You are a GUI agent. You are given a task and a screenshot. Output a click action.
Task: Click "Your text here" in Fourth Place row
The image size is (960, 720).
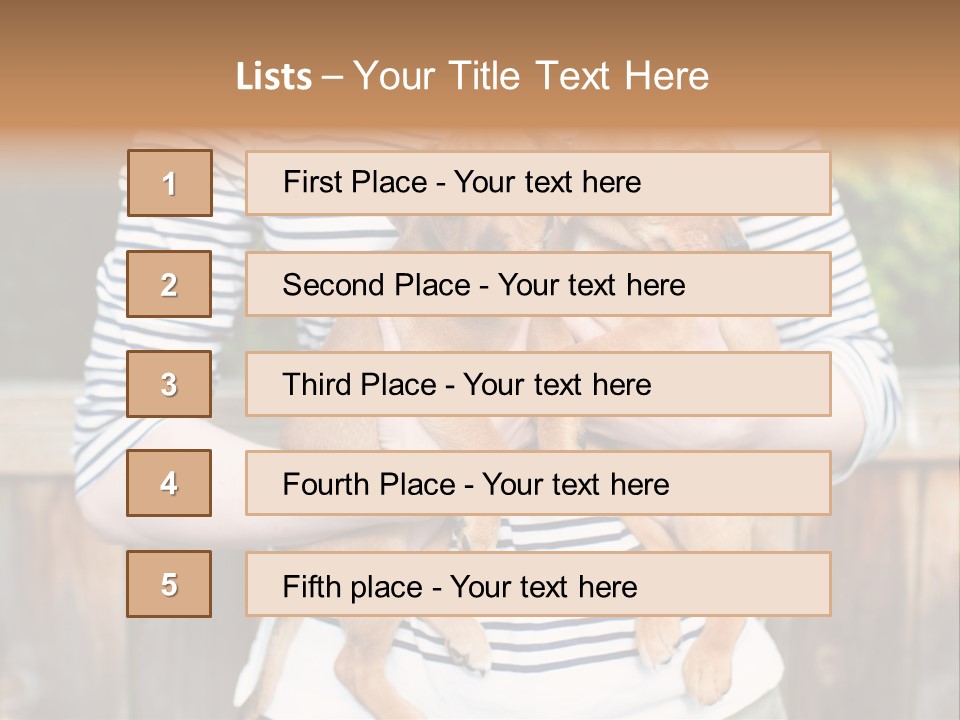[575, 485]
